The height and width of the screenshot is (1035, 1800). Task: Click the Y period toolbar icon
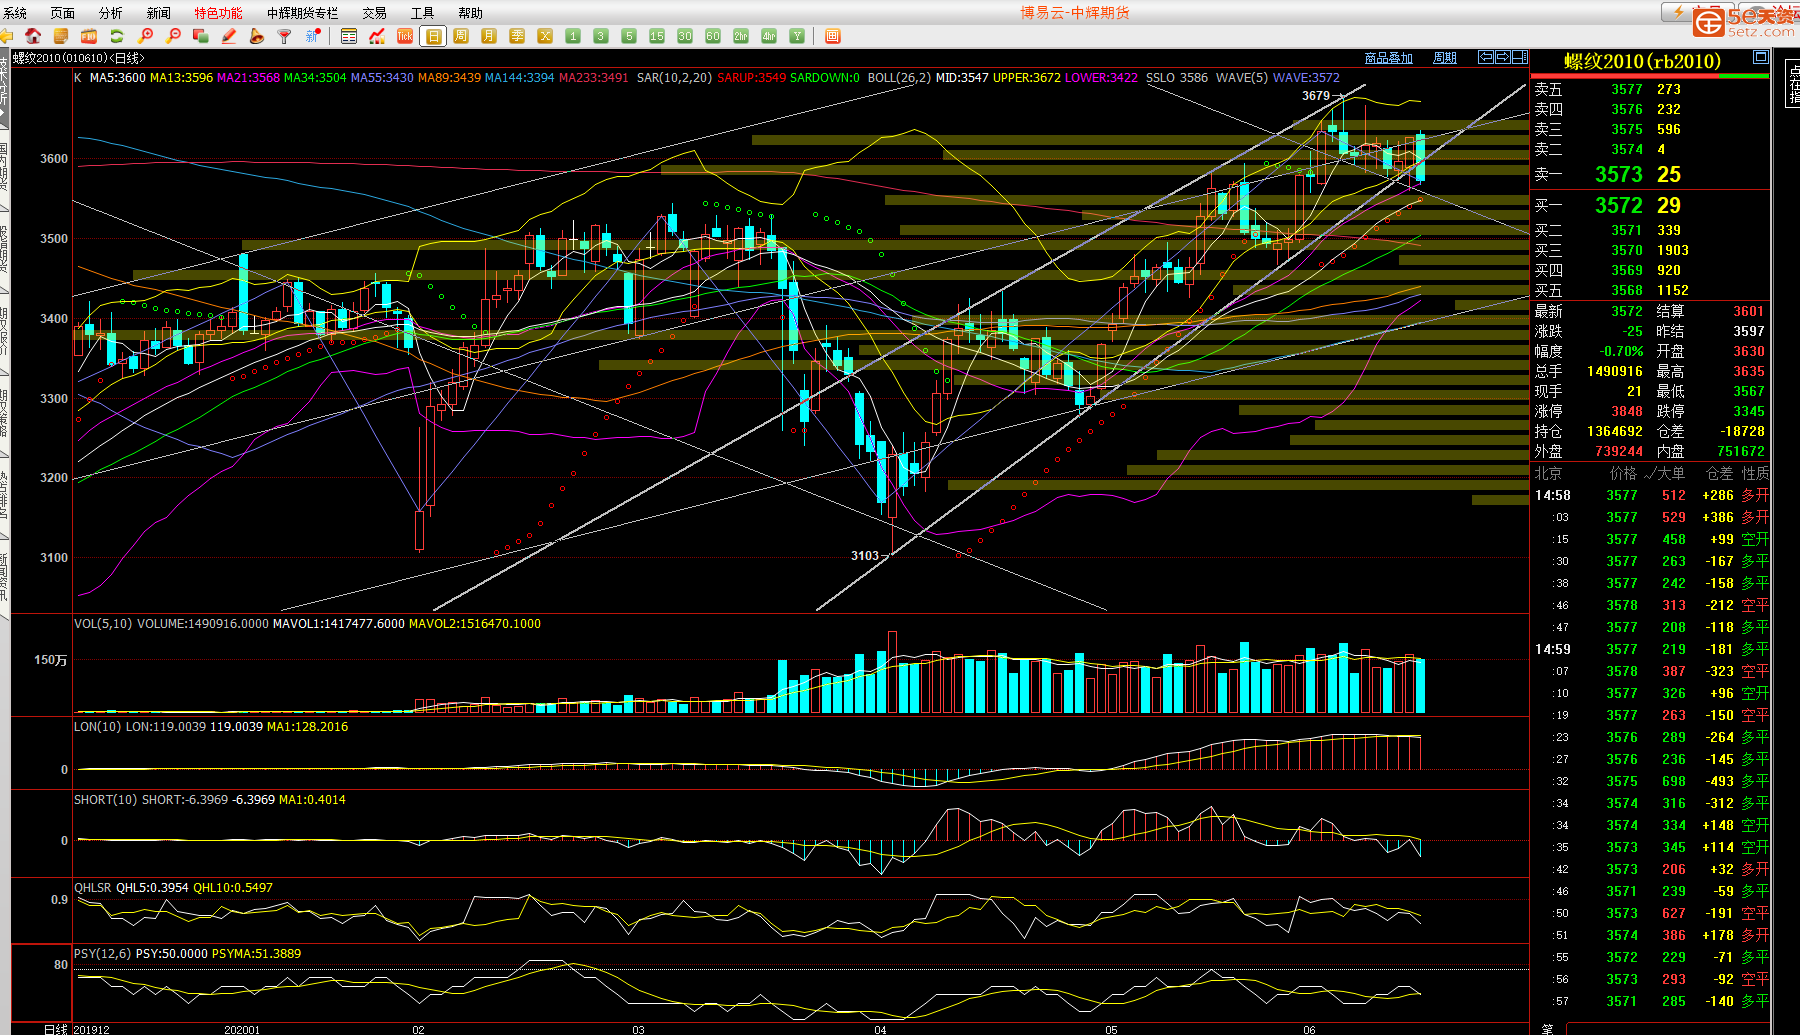pyautogui.click(x=797, y=36)
